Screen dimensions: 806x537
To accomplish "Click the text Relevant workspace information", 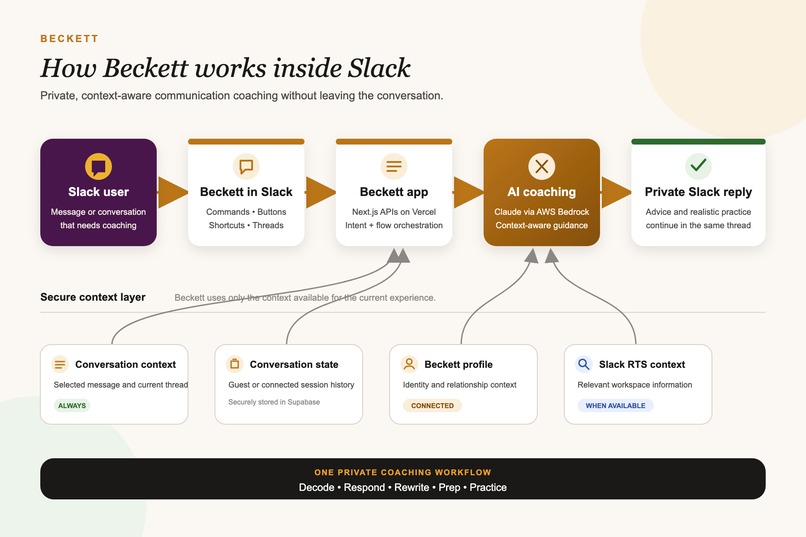I will [x=634, y=384].
